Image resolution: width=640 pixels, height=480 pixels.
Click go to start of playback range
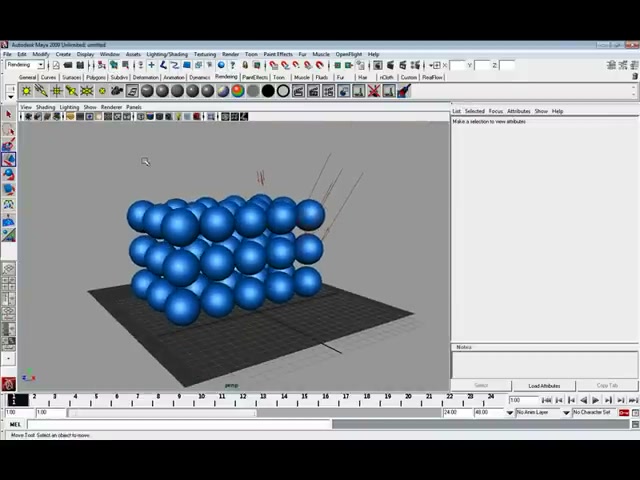(x=546, y=400)
